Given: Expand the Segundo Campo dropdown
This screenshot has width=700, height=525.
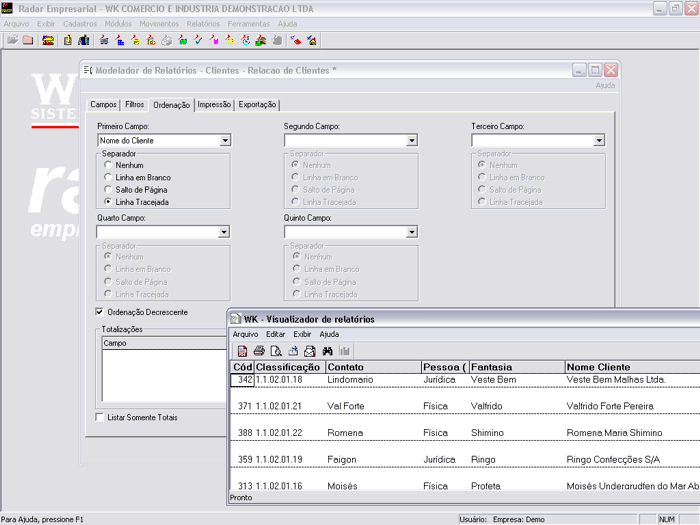Looking at the screenshot, I should [411, 141].
